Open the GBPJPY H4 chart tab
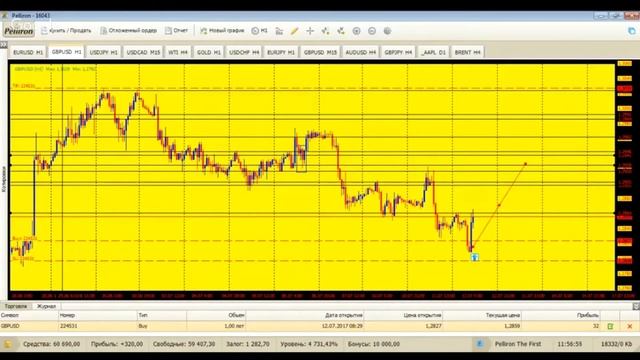 (398, 52)
